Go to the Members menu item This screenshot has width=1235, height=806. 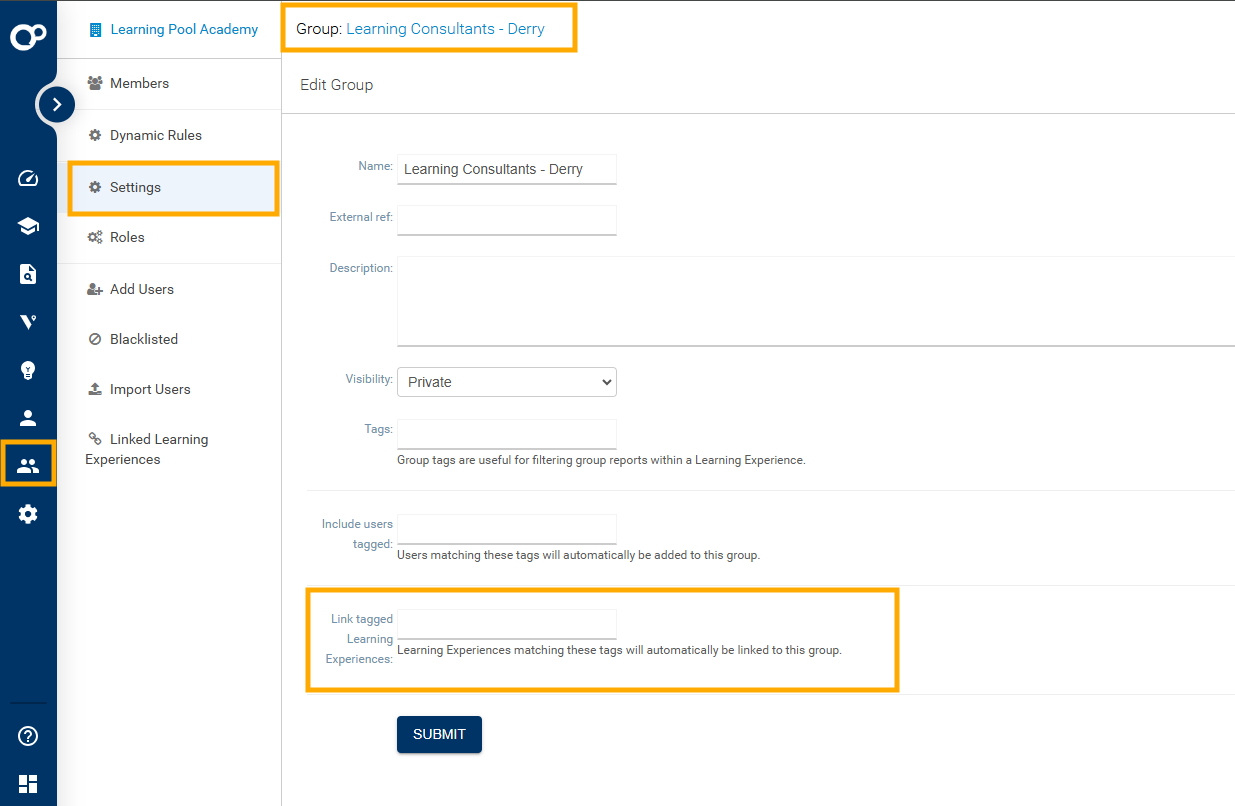(x=139, y=83)
